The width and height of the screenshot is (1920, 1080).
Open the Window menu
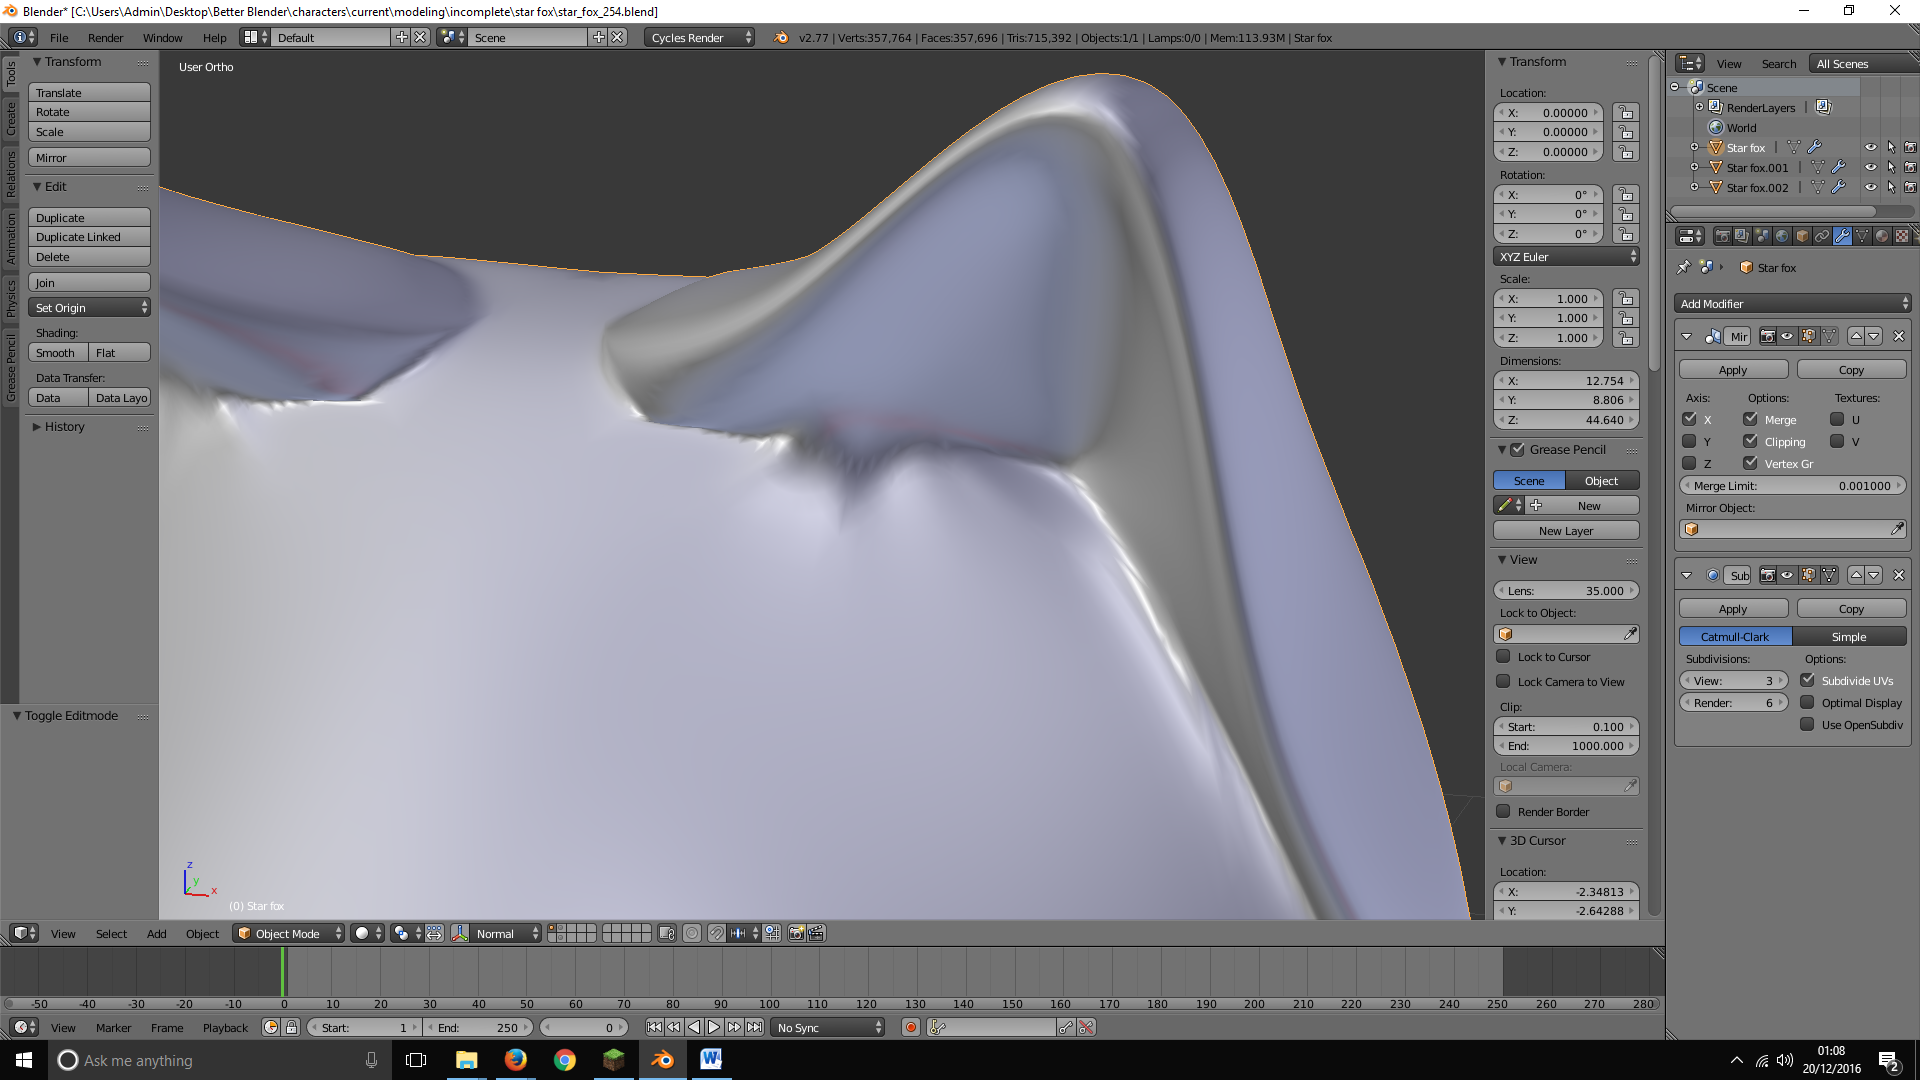[x=162, y=37]
